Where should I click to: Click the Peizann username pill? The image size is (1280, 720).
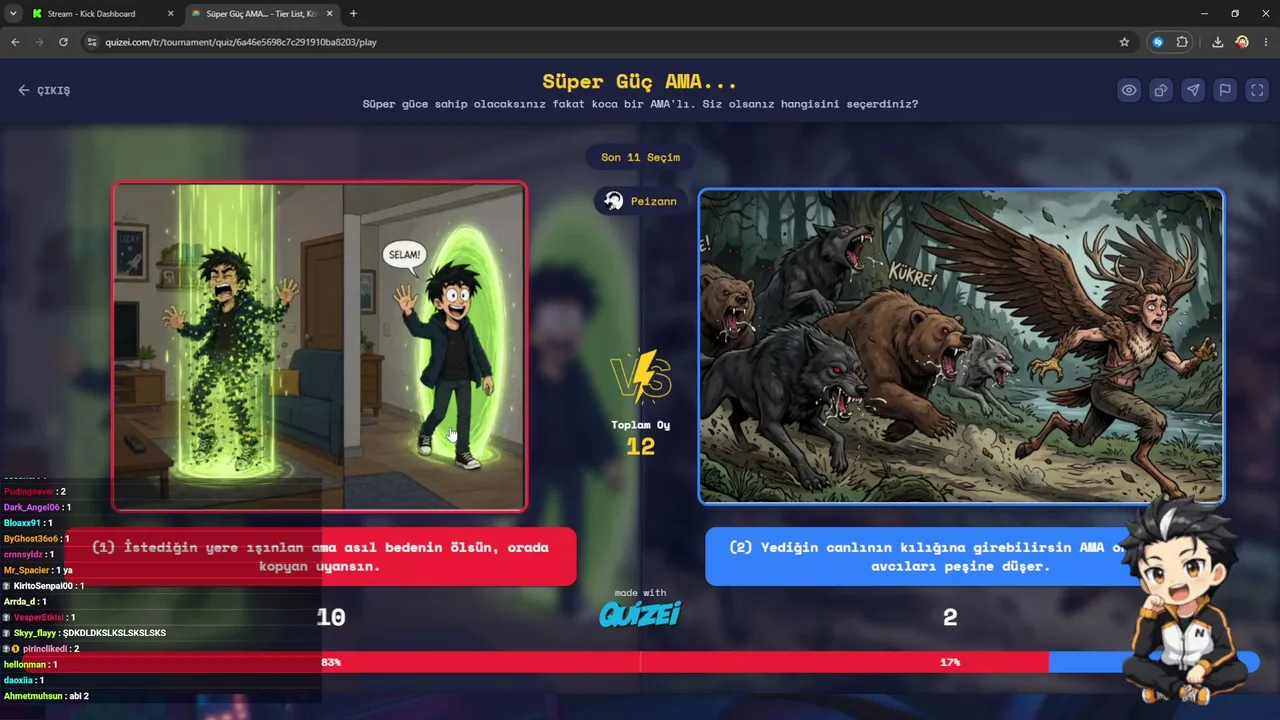click(x=641, y=201)
